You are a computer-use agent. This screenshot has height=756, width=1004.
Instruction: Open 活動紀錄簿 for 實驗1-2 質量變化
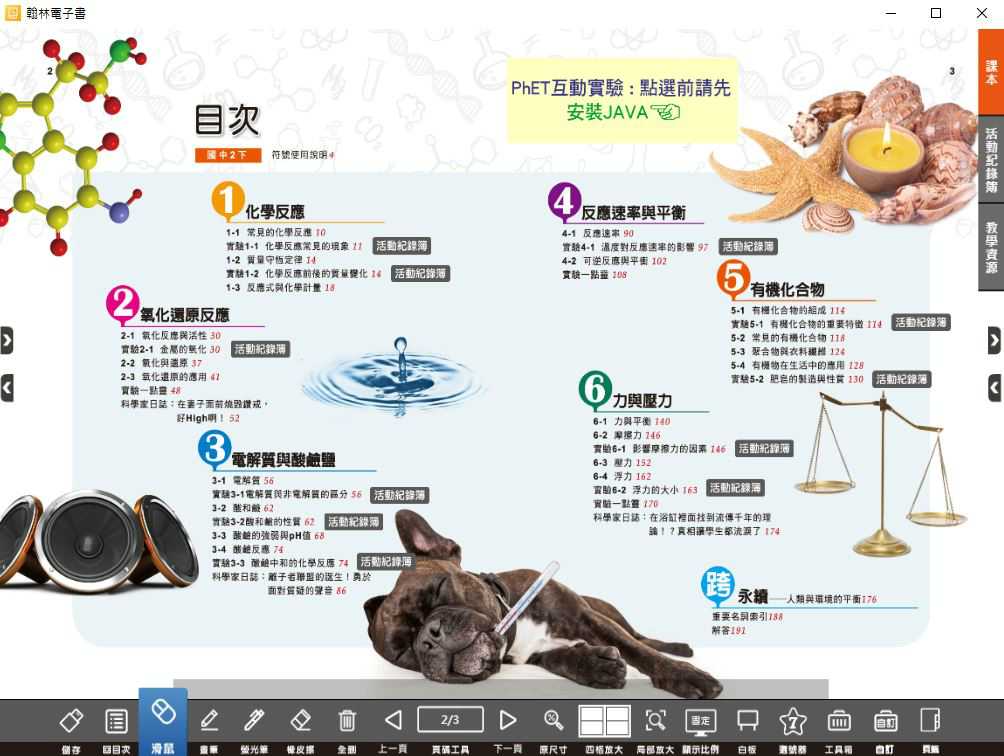pos(420,273)
